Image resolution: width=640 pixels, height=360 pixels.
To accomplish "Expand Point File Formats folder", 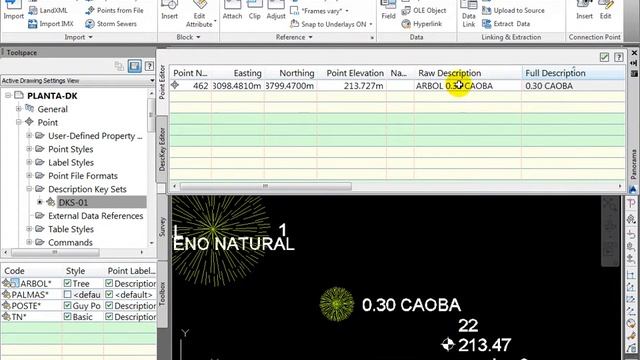I will 29,176.
